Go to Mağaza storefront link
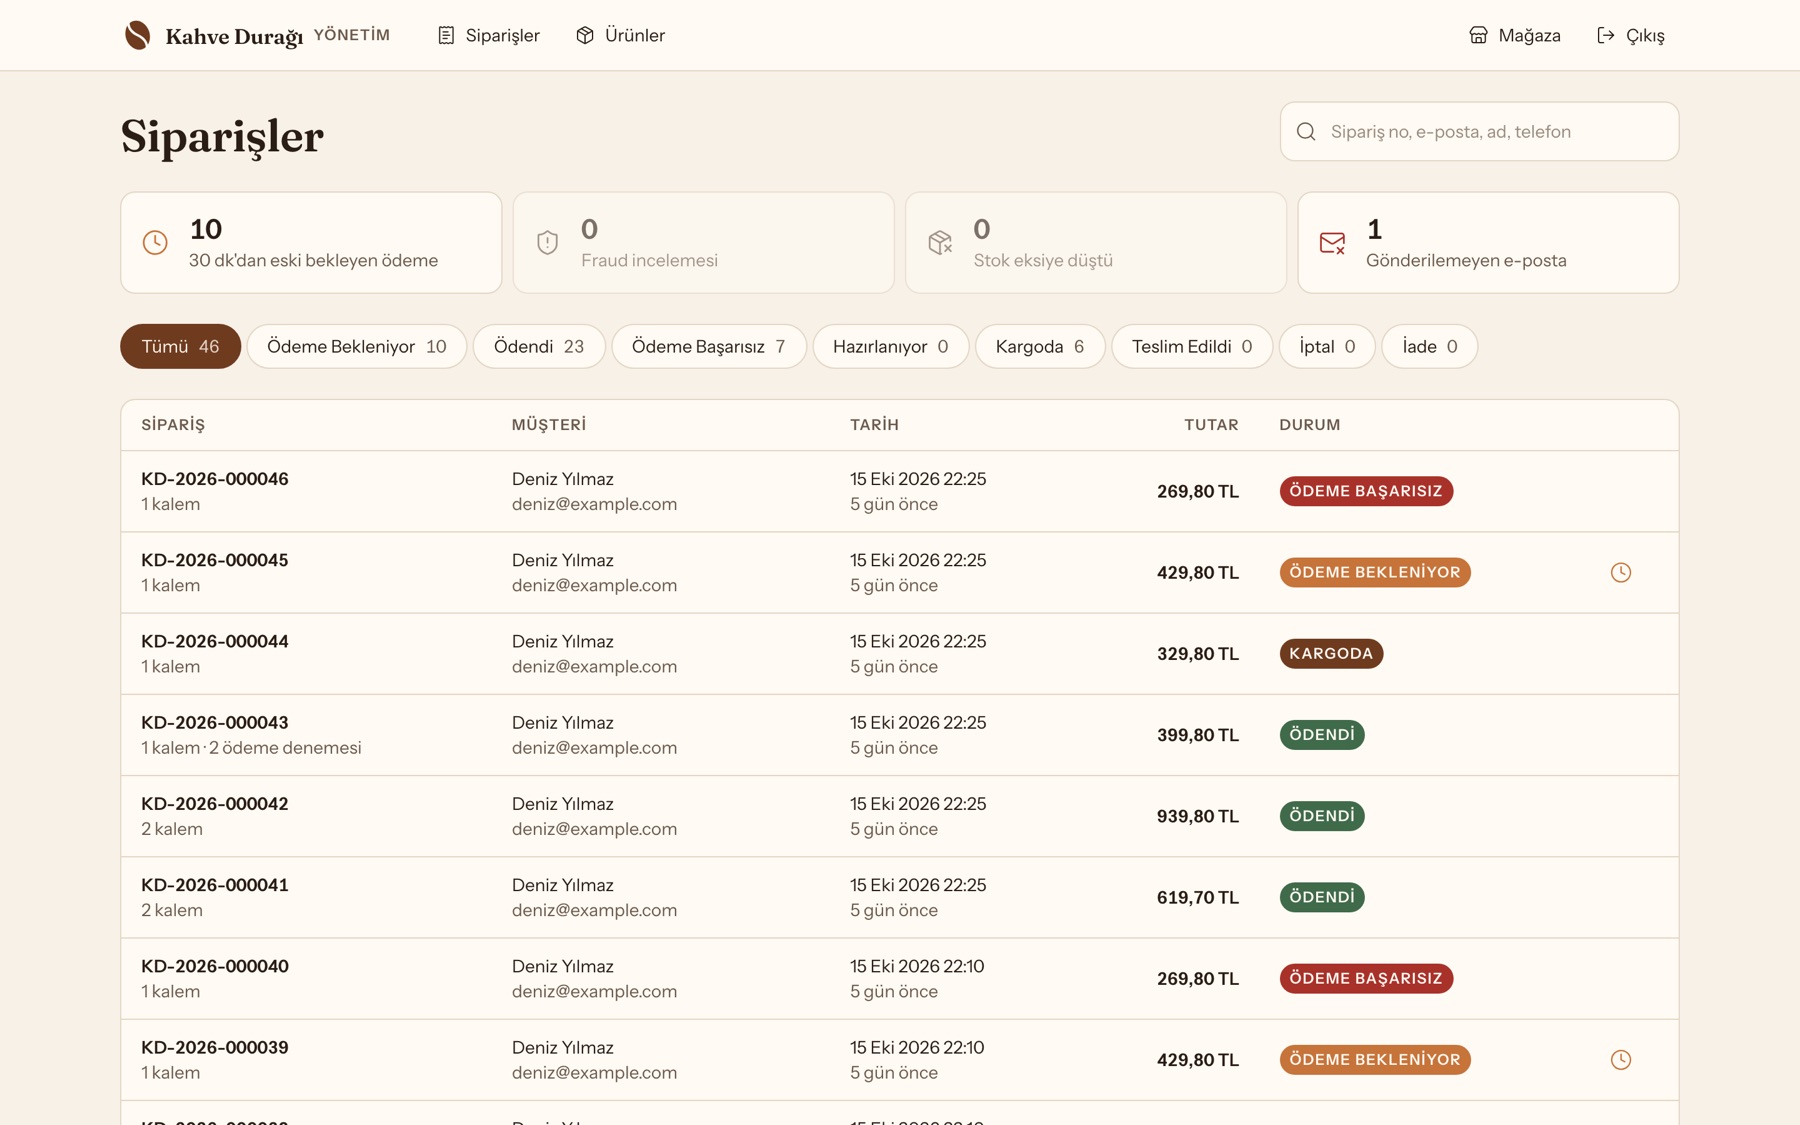 coord(1515,35)
